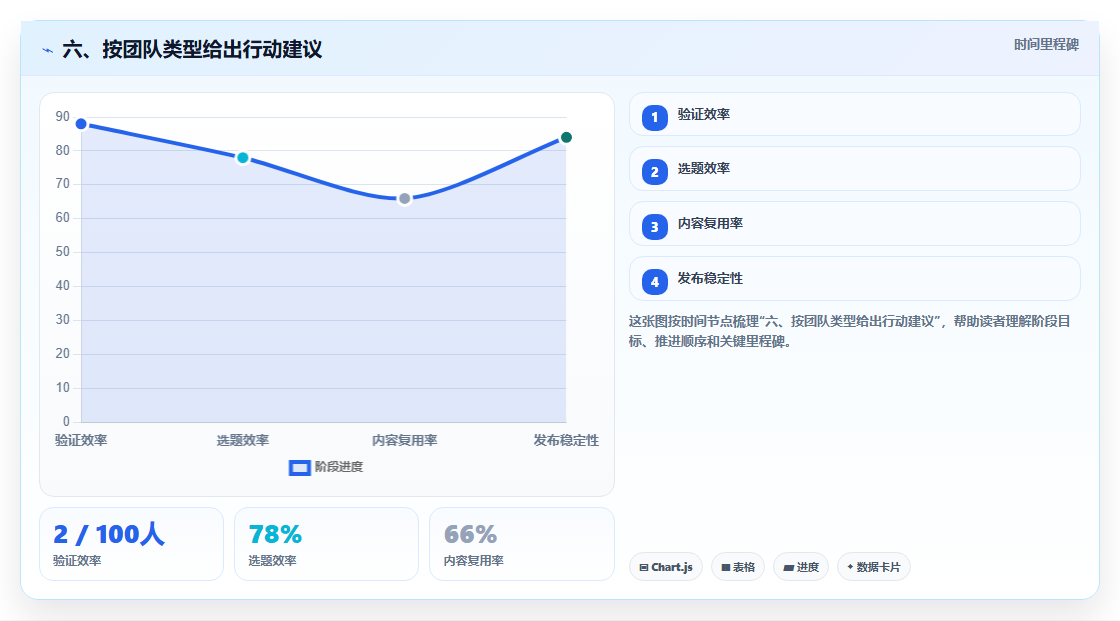This screenshot has height=621, width=1120.
Task: Click the 进度 tag
Action: [801, 567]
